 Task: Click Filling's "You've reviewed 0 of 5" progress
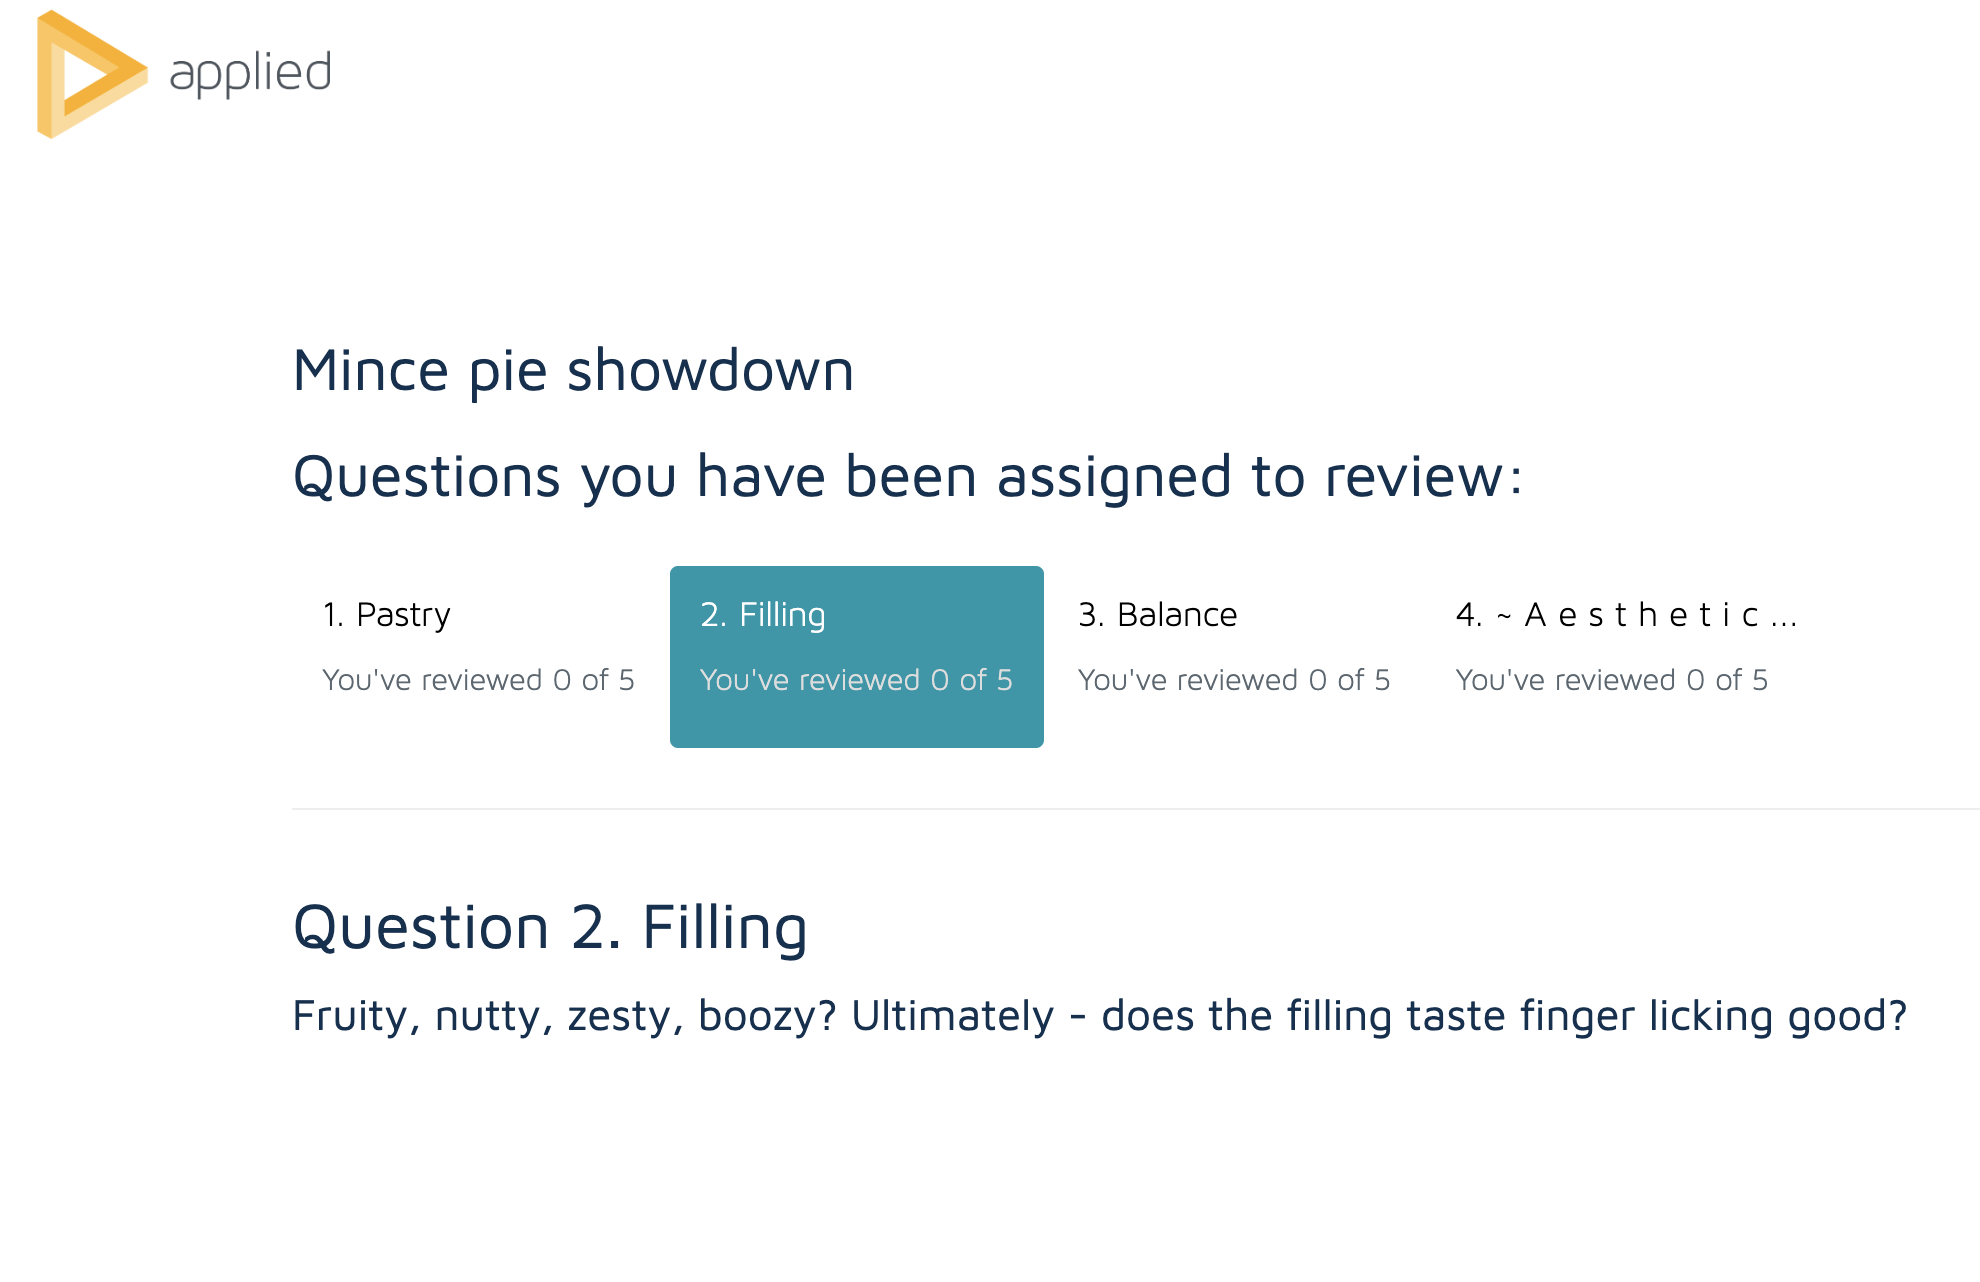coord(856,680)
